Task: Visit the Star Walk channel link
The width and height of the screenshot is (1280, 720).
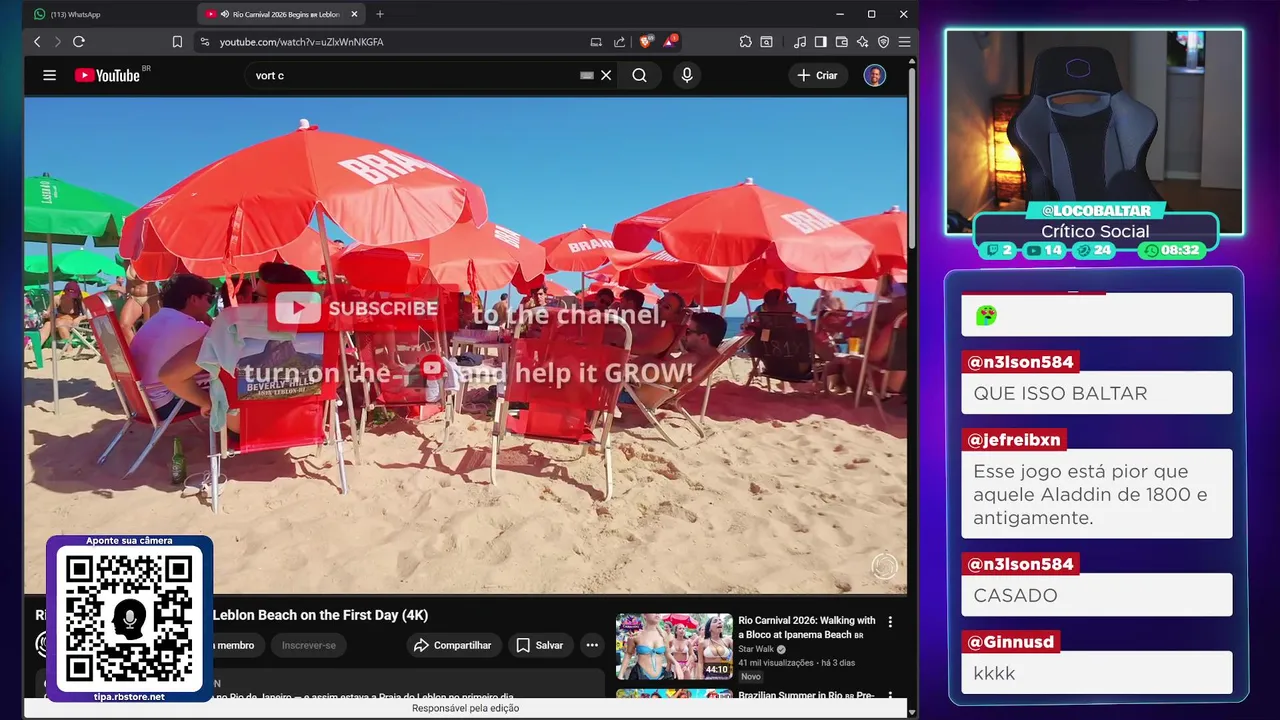Action: [x=756, y=649]
